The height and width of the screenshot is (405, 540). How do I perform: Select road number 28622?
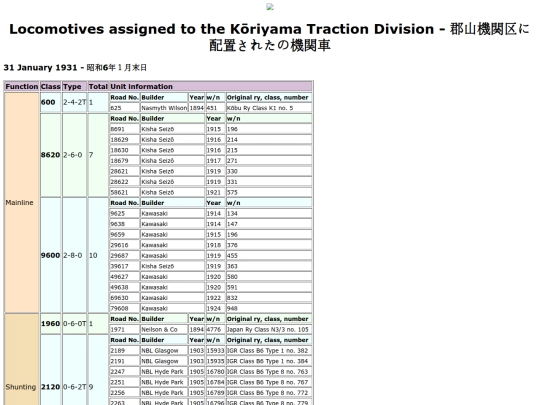(125, 182)
